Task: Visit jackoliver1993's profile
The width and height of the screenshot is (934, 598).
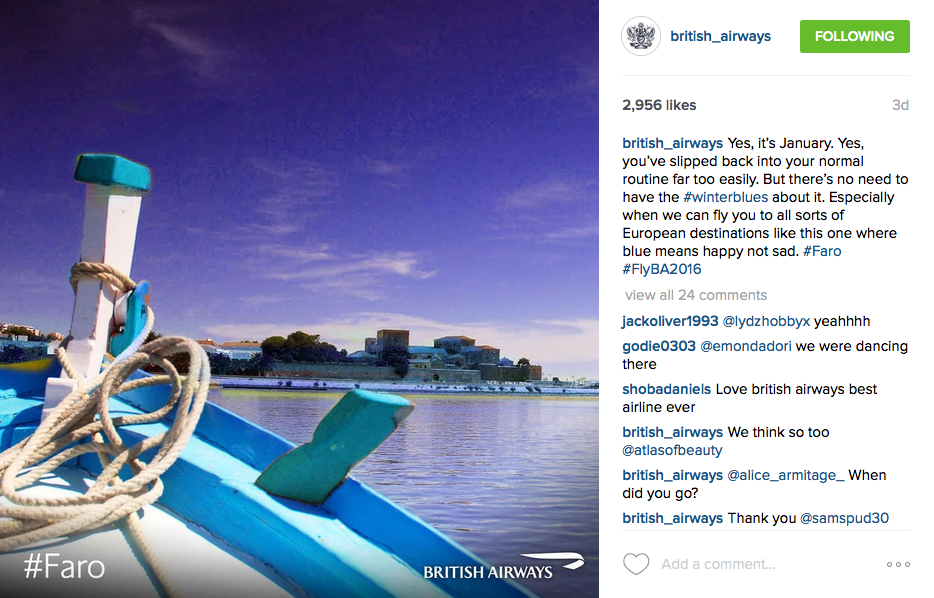Action: [x=670, y=322]
